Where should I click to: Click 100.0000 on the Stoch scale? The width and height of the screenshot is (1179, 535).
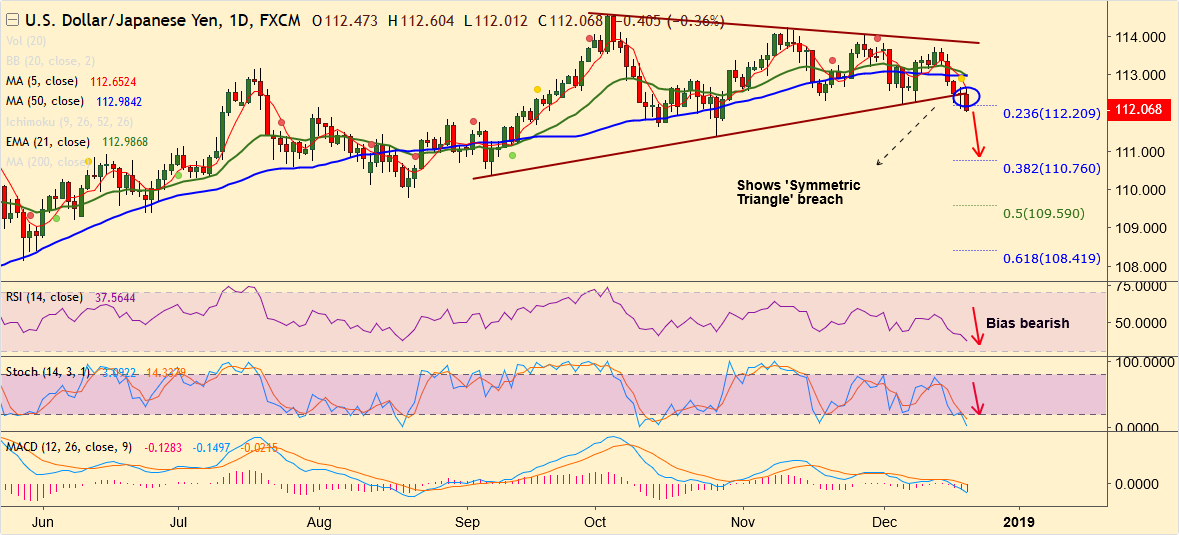point(1143,362)
